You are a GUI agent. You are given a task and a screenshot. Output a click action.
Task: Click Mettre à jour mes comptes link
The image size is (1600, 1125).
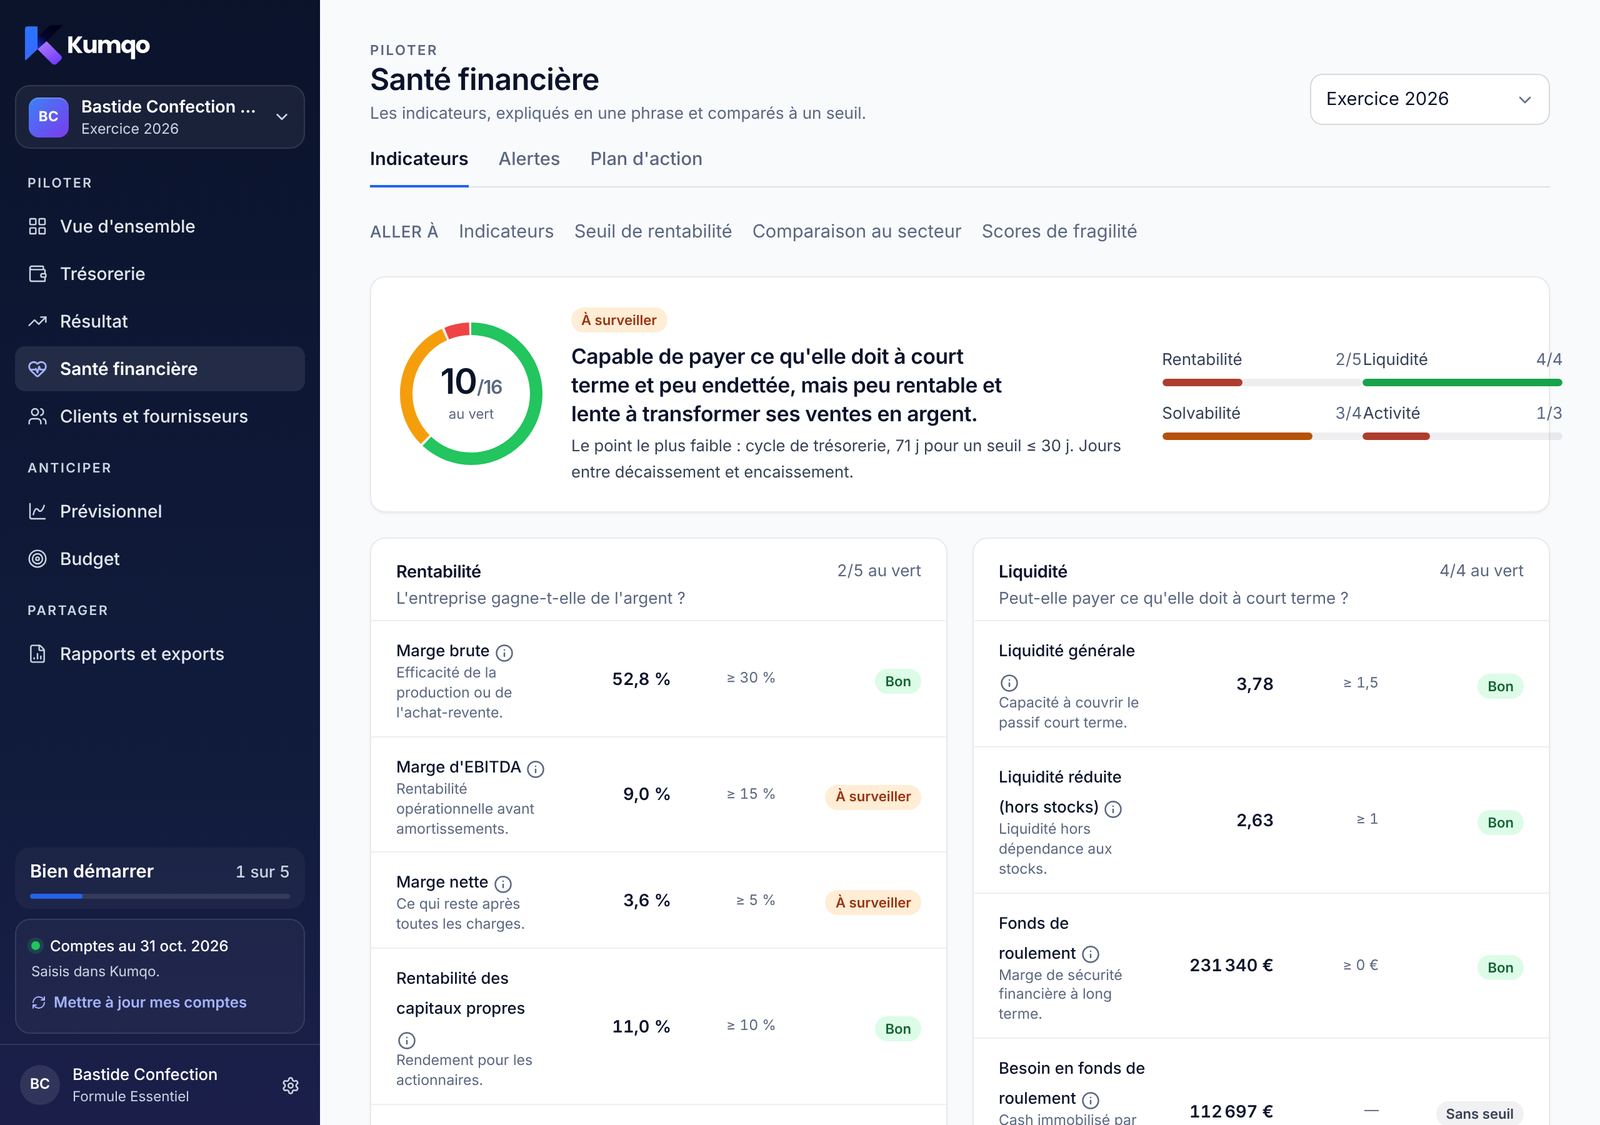(150, 1002)
